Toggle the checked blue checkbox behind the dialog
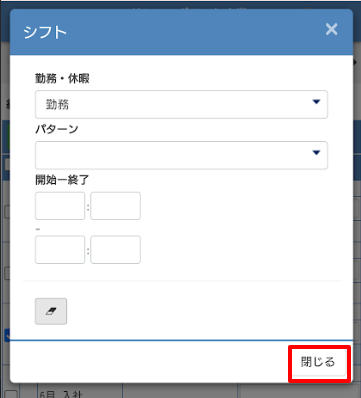 (x=7, y=335)
